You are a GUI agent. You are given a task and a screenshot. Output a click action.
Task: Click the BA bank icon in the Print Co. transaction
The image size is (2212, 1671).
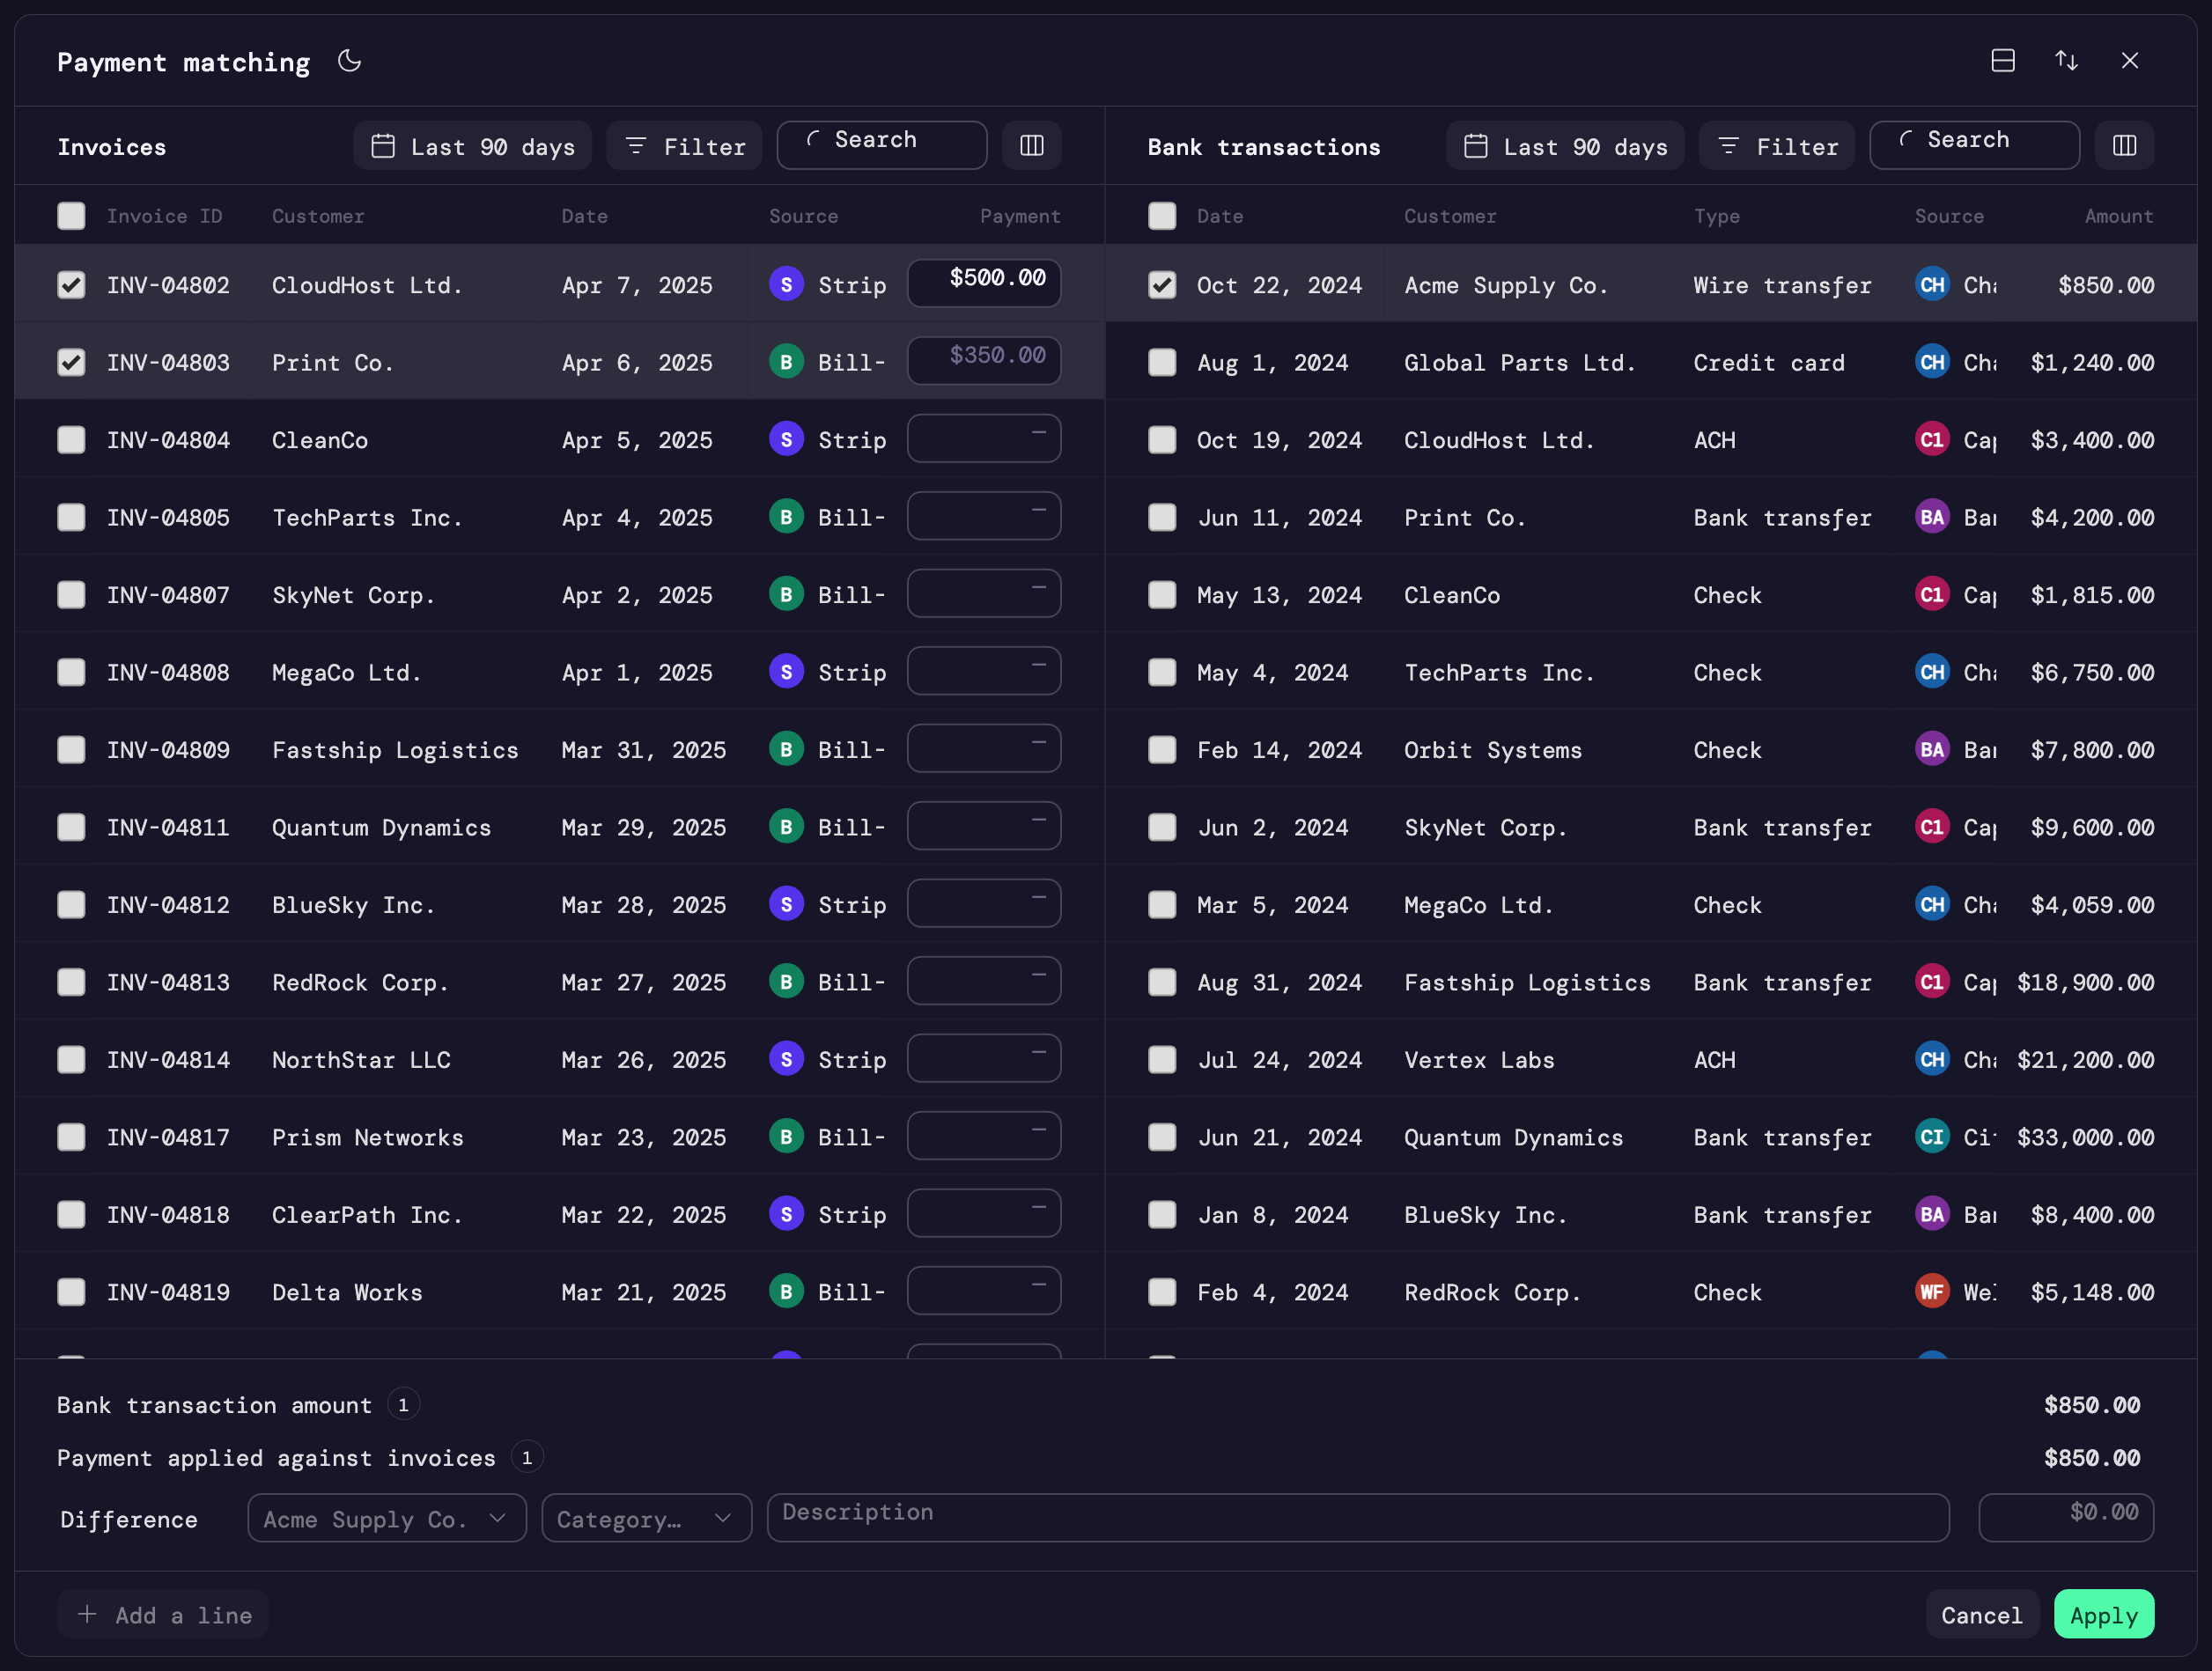click(x=1932, y=516)
